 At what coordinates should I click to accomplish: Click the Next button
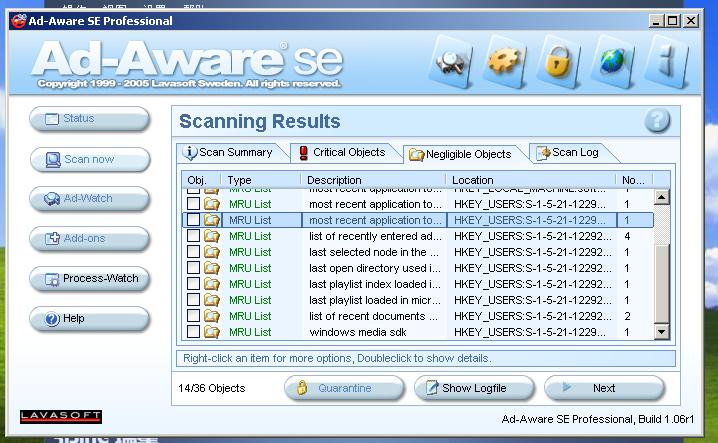(604, 388)
